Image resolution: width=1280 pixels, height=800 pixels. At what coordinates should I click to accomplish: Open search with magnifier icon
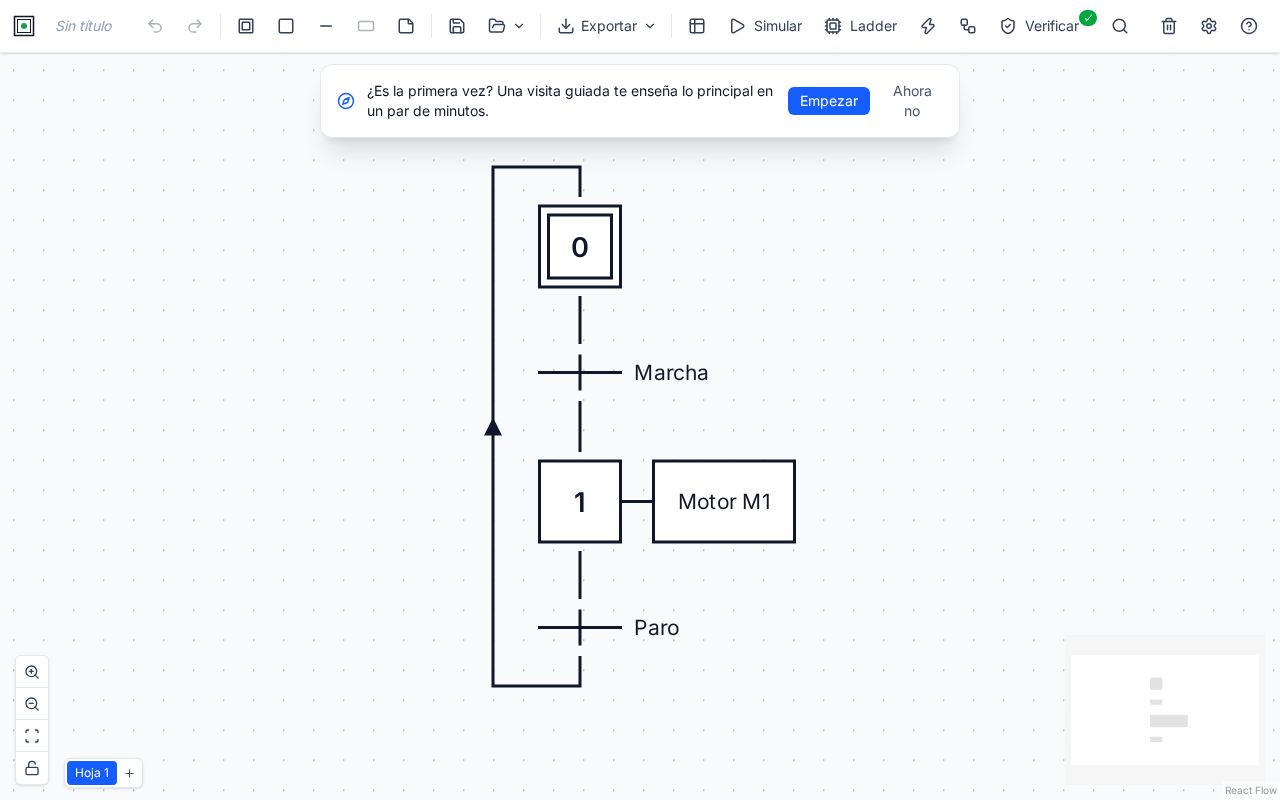pos(1120,26)
